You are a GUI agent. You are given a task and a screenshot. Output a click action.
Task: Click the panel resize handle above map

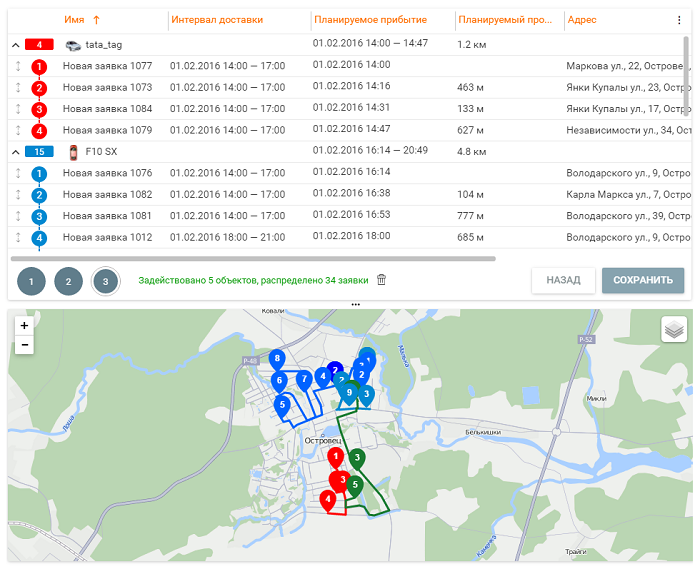[354, 304]
